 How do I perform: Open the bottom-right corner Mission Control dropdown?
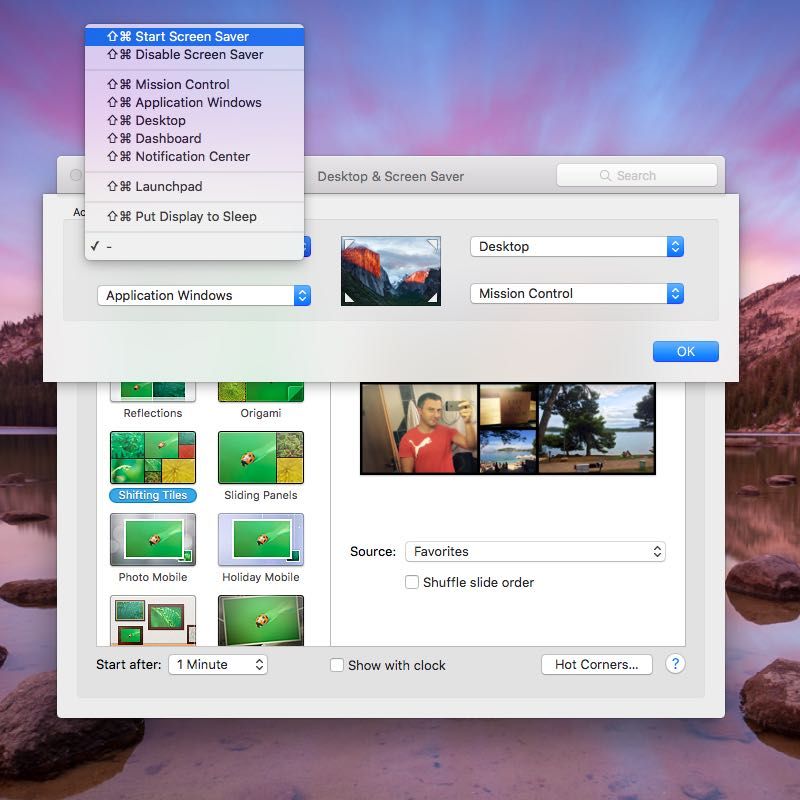[x=577, y=293]
